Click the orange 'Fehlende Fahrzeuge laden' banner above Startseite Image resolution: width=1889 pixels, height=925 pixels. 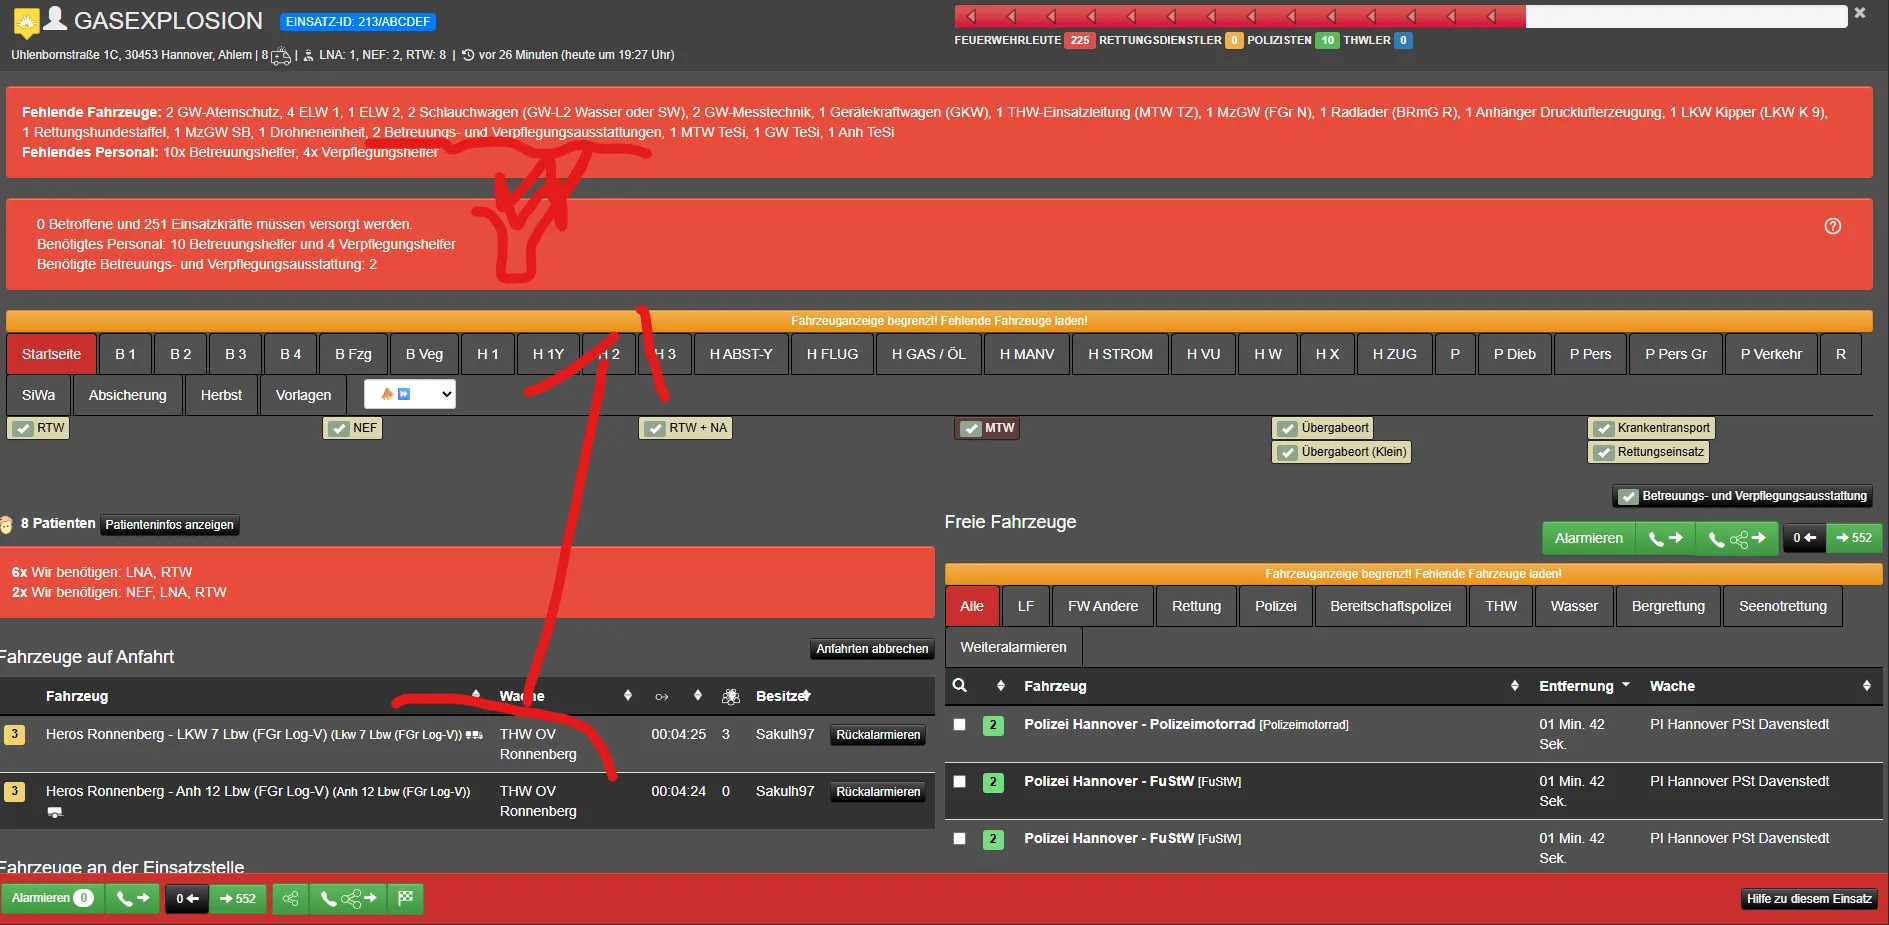tap(938, 321)
